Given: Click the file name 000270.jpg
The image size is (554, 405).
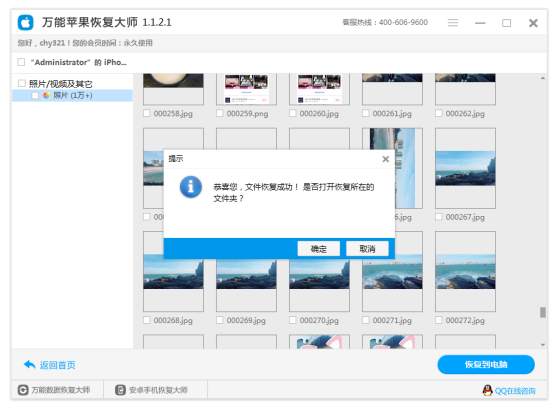Looking at the screenshot, I should click(319, 321).
